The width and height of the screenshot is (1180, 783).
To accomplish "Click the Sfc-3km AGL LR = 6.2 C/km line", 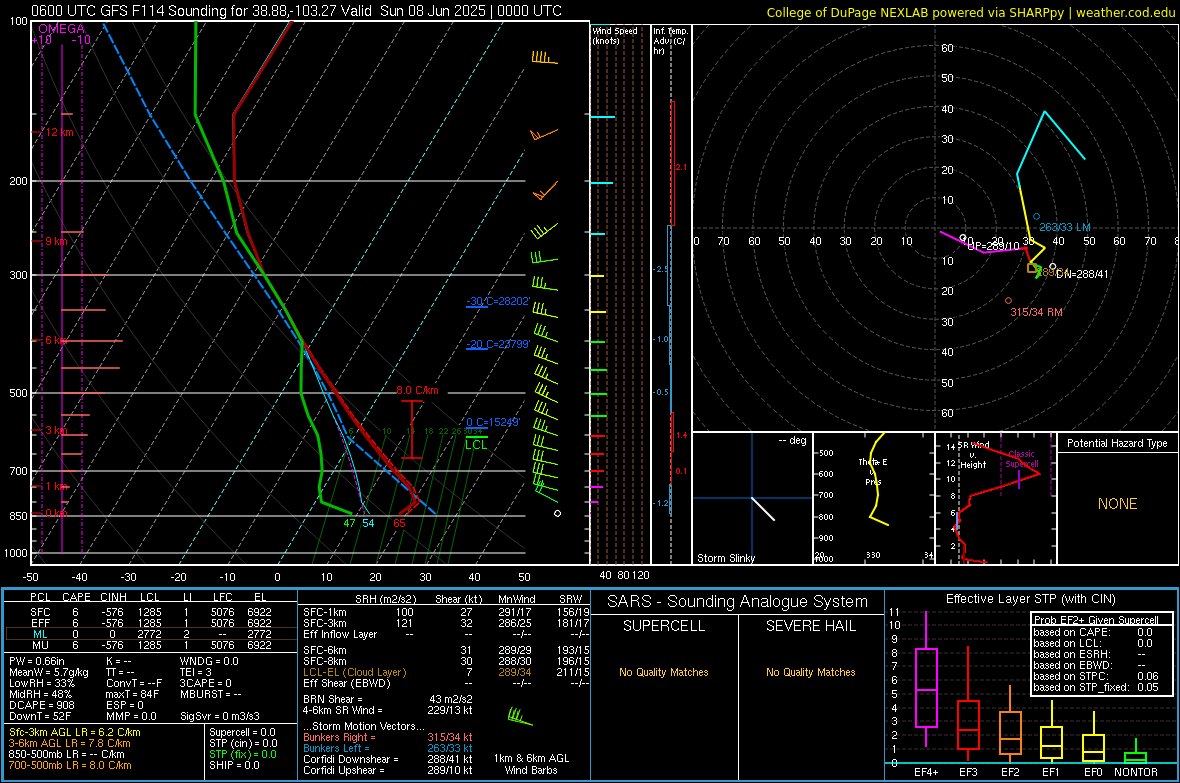I will (x=75, y=732).
